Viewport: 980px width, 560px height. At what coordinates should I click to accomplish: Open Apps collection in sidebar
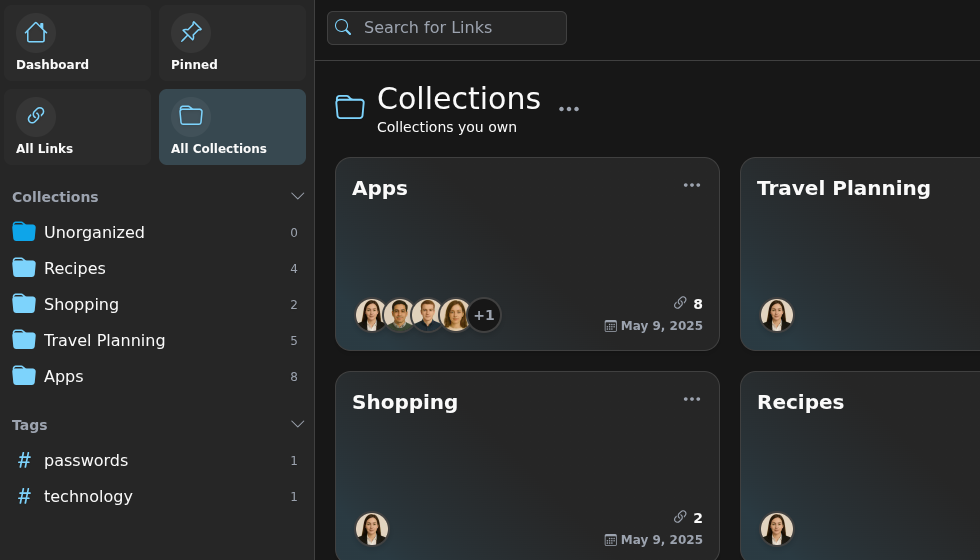[155, 376]
